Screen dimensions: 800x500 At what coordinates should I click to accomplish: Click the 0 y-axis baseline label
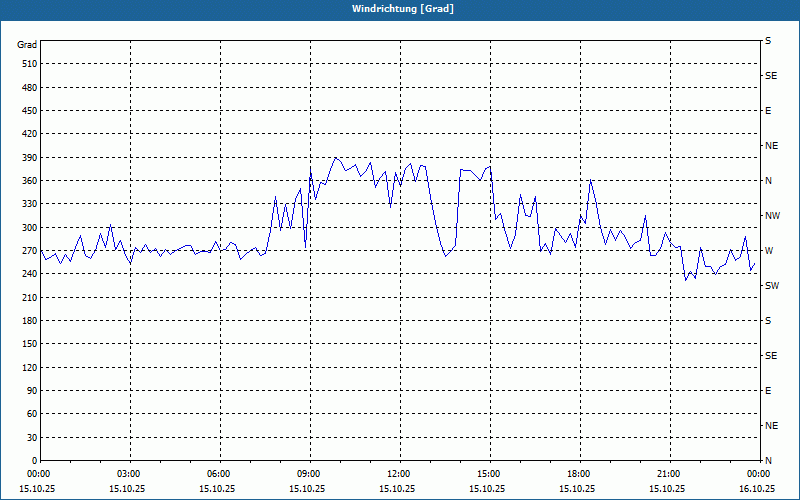(34, 461)
